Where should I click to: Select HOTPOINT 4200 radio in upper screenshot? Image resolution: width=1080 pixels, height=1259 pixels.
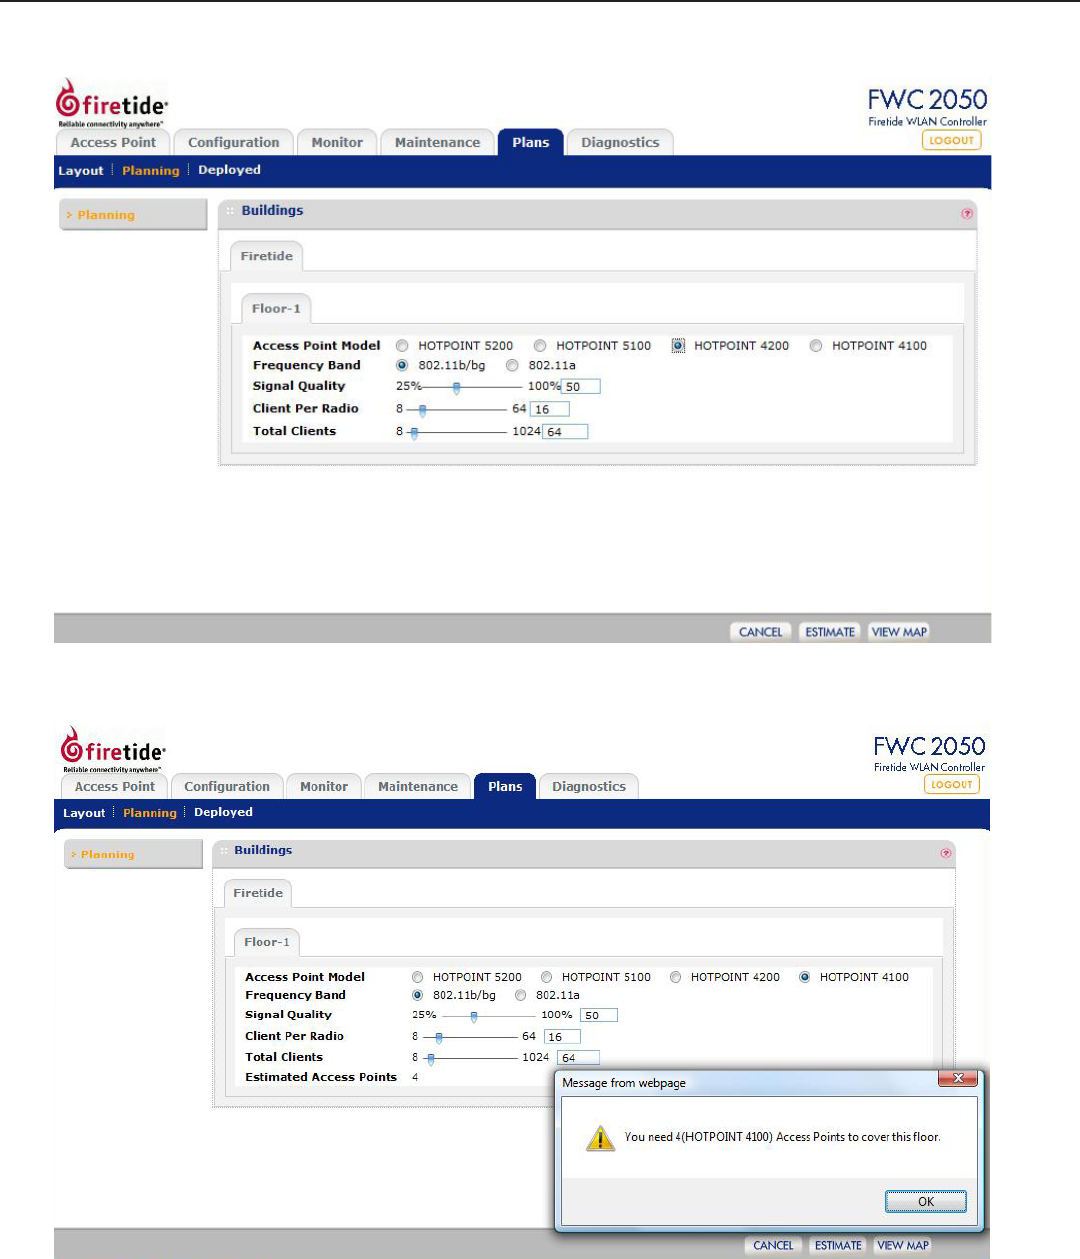pos(678,346)
